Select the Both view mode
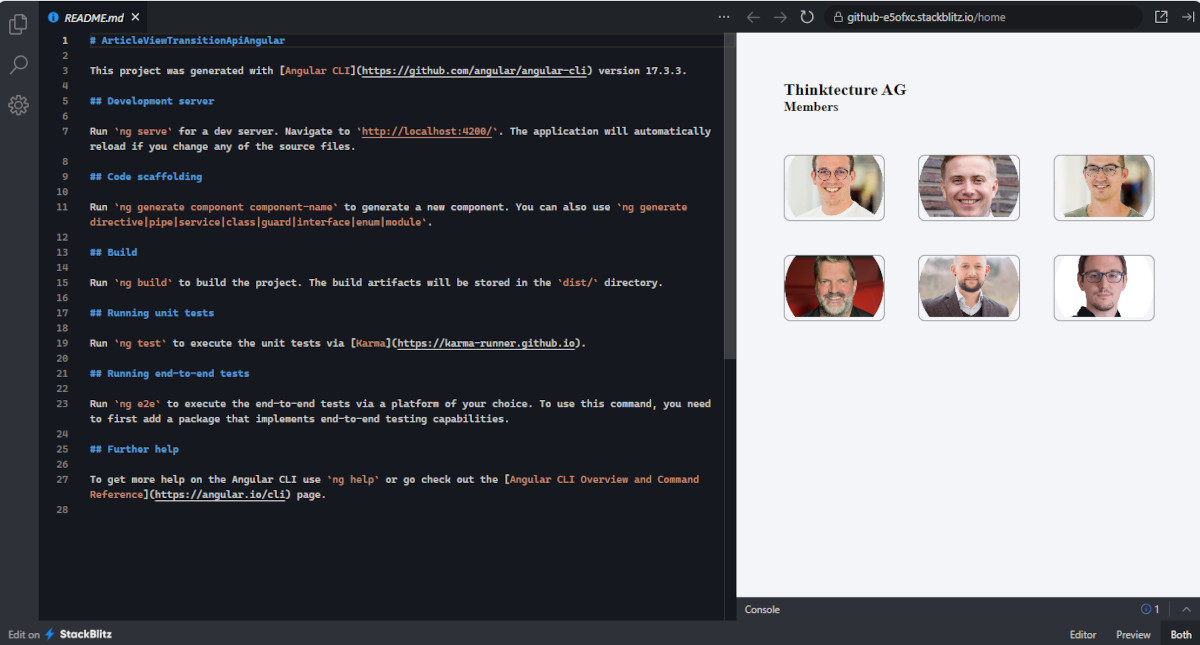Image resolution: width=1200 pixels, height=645 pixels. 1180,634
